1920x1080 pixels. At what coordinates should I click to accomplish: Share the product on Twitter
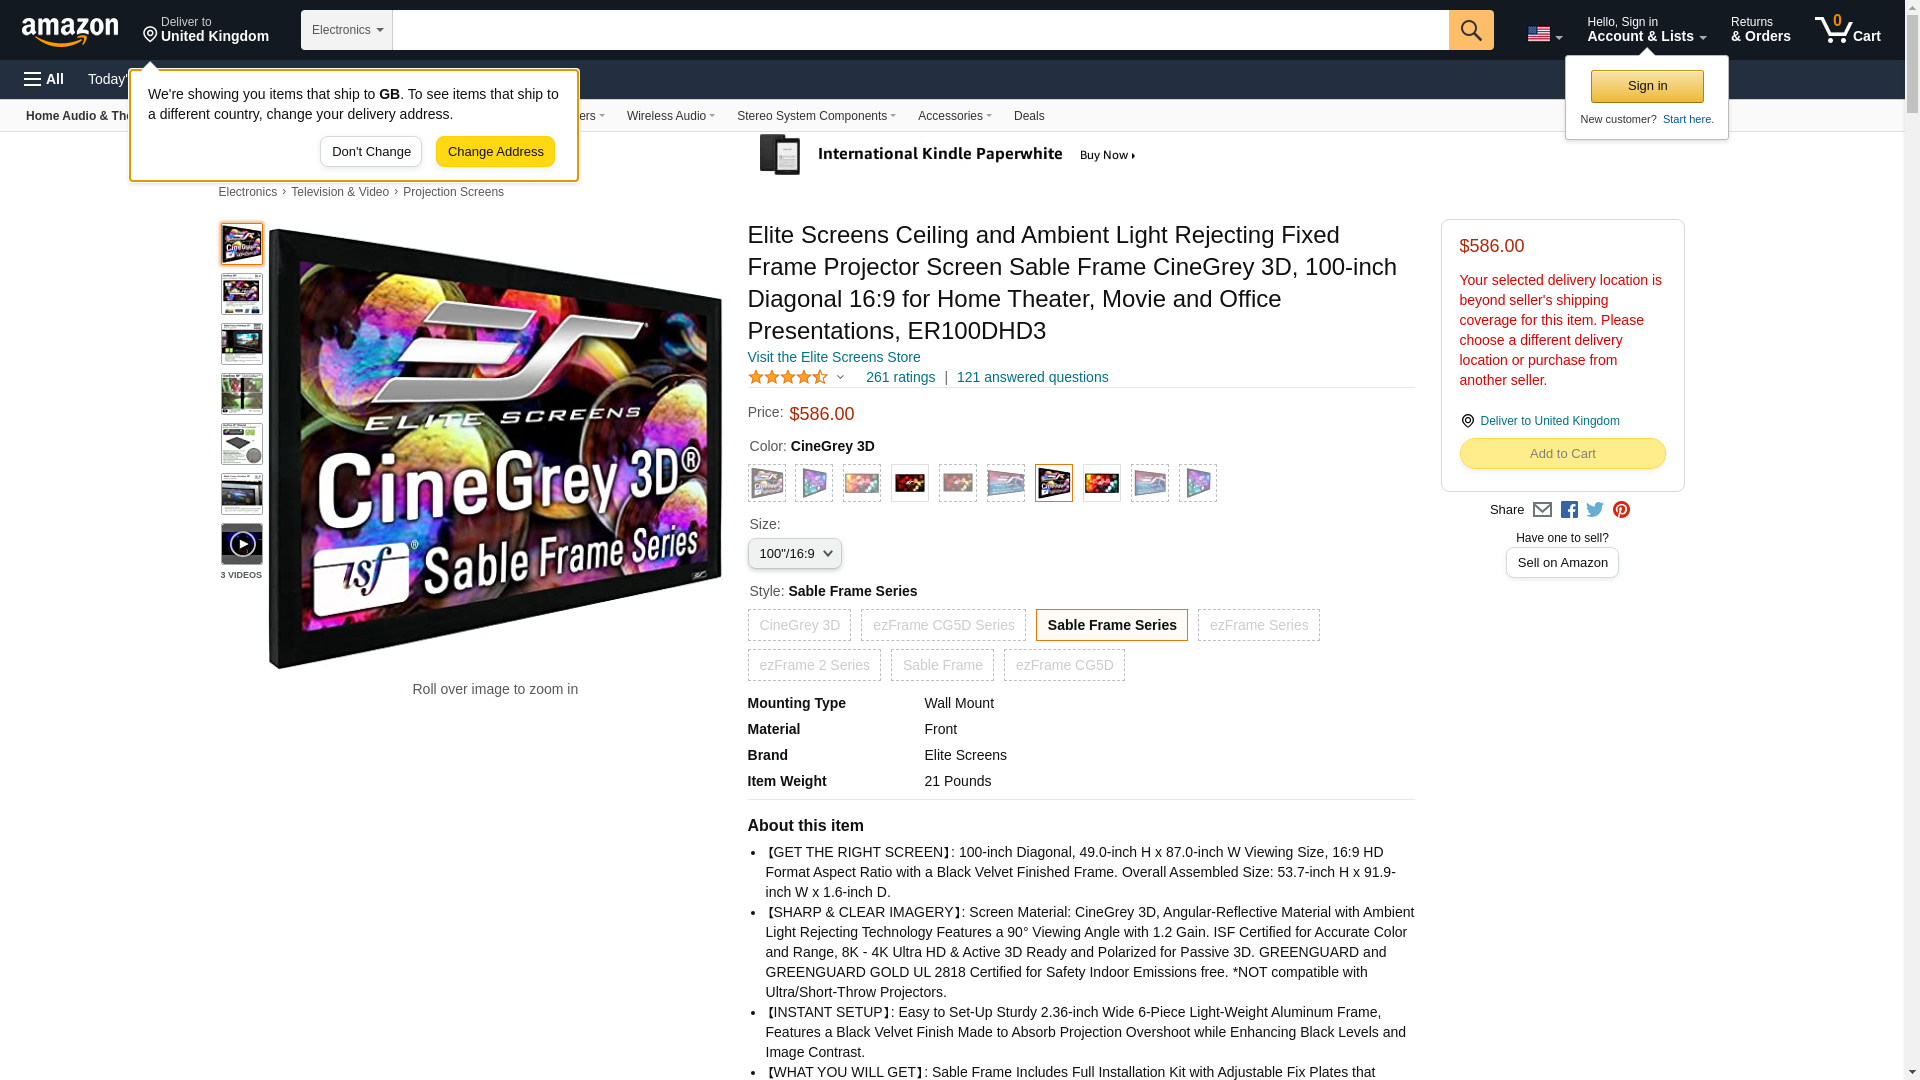point(1595,510)
